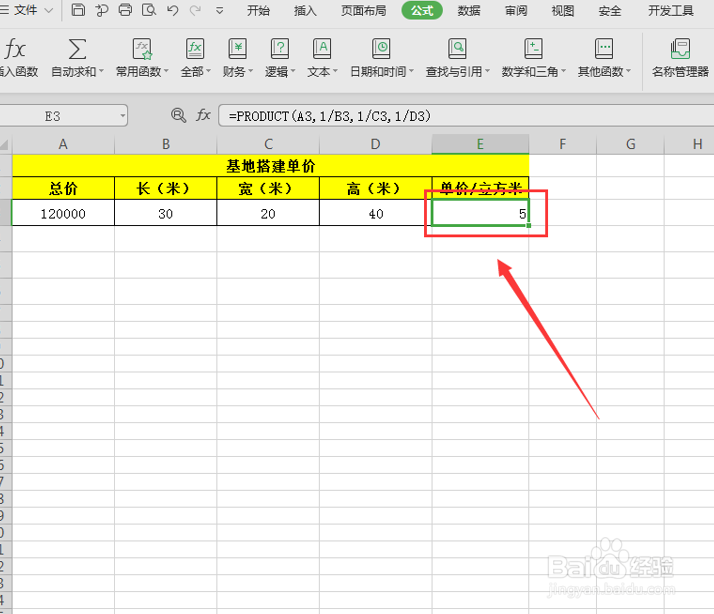Open the Other Functions (其他函数) icon
This screenshot has height=614, width=714.
[x=604, y=49]
